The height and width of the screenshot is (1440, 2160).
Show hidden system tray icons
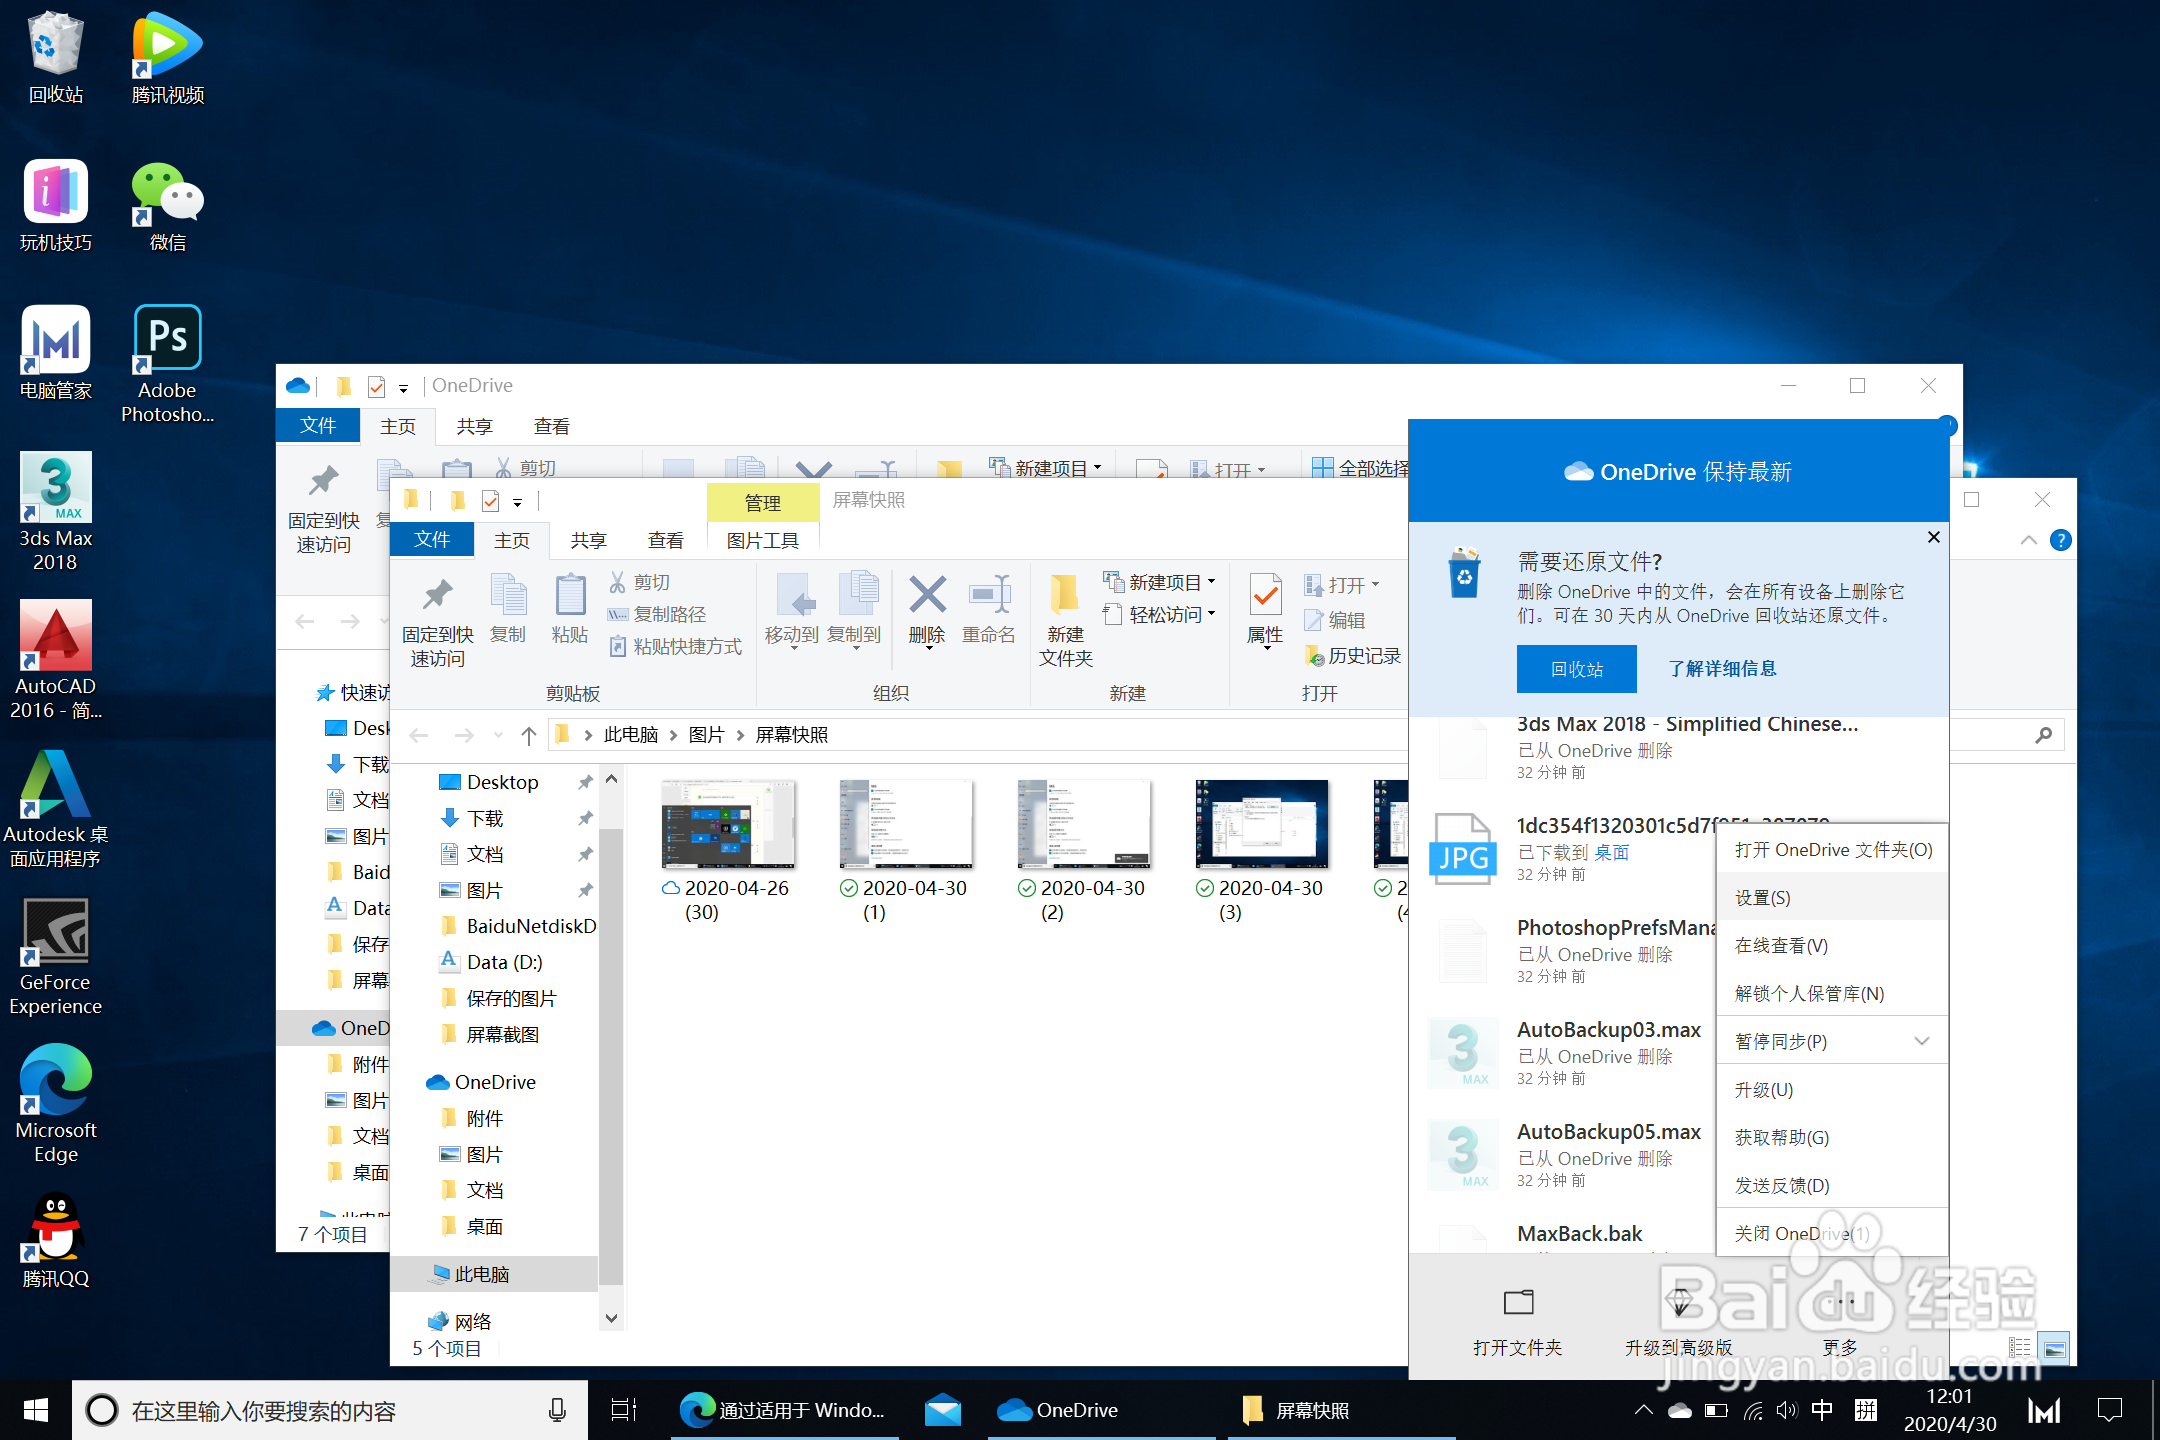click(x=1644, y=1410)
